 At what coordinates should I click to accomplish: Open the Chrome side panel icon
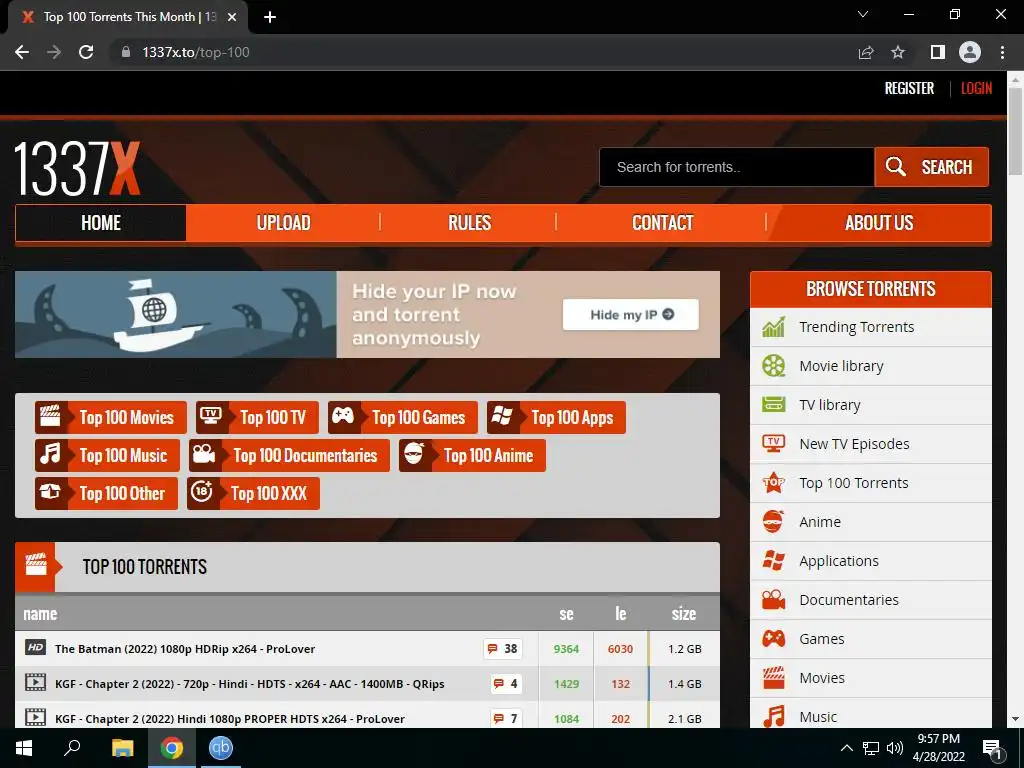click(938, 52)
